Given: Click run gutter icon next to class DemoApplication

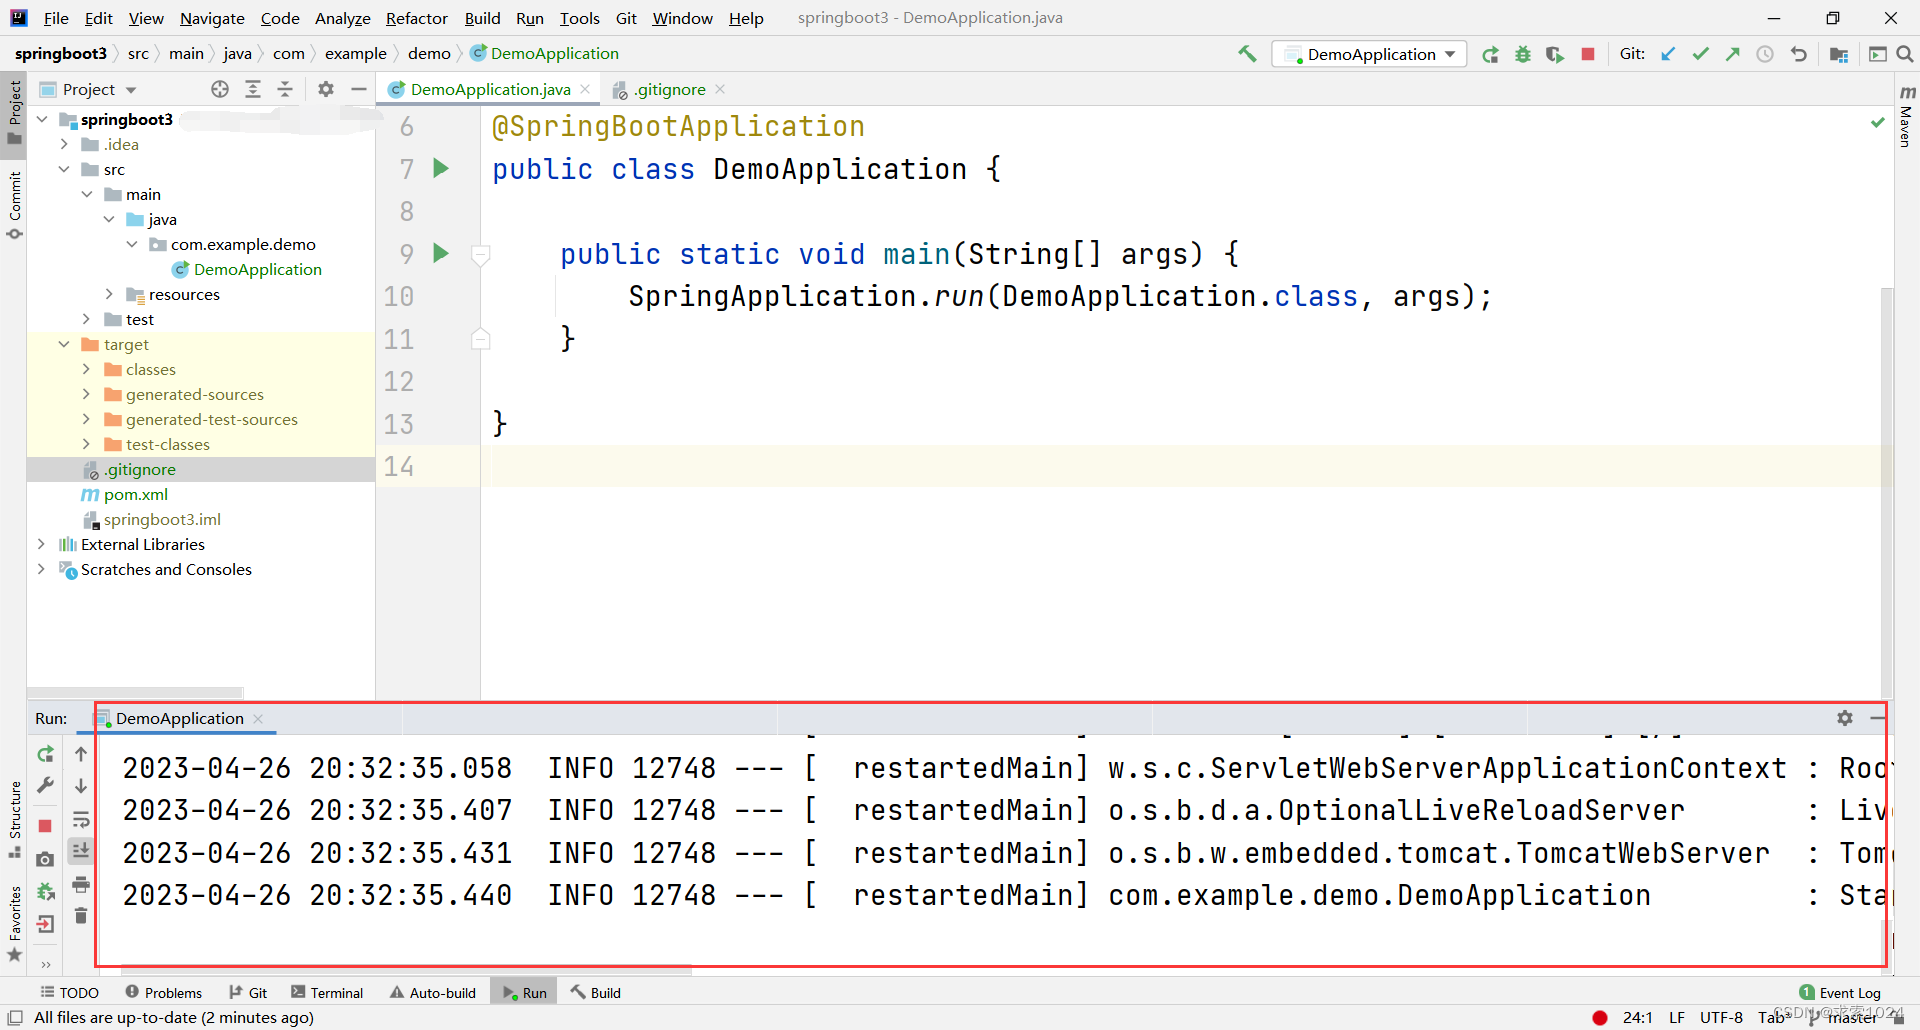Looking at the screenshot, I should (x=441, y=168).
